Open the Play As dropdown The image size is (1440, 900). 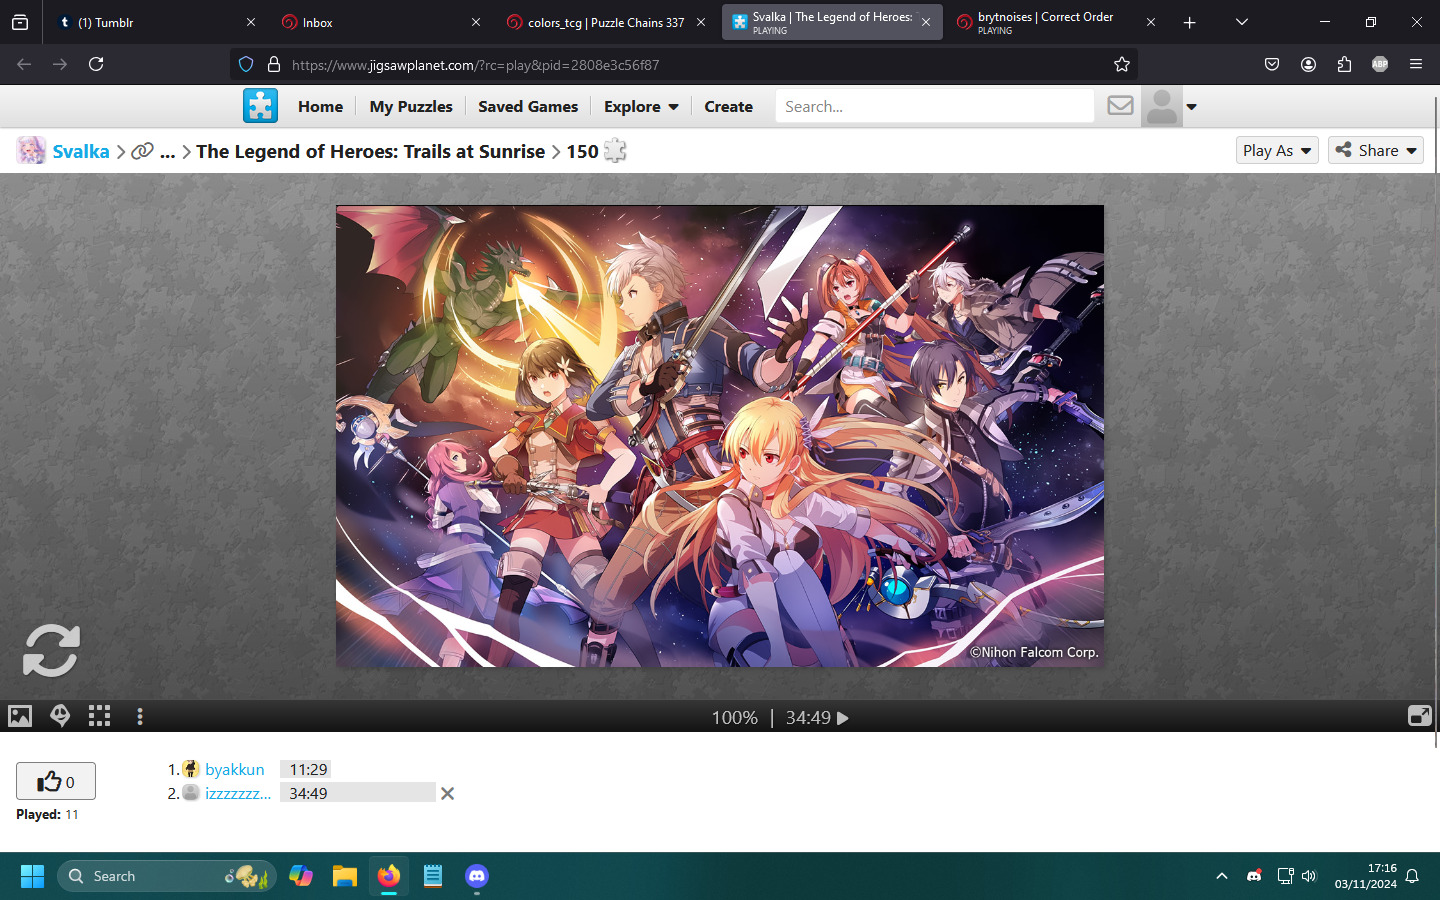click(1277, 150)
